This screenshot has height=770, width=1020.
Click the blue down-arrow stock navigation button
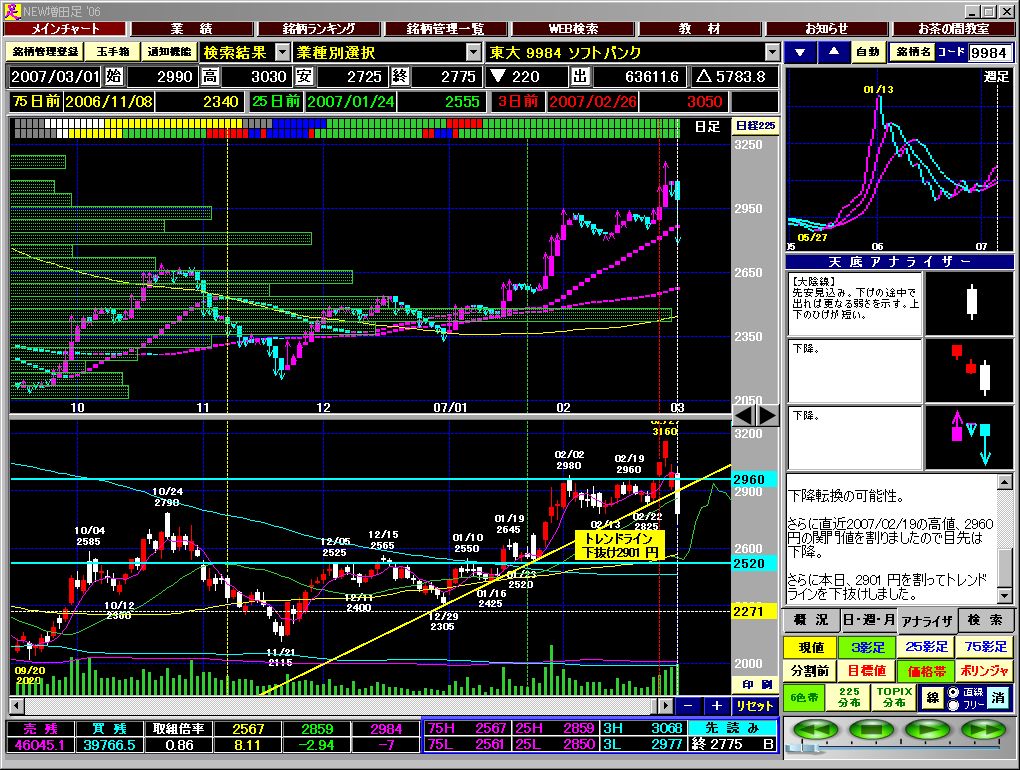(x=801, y=52)
